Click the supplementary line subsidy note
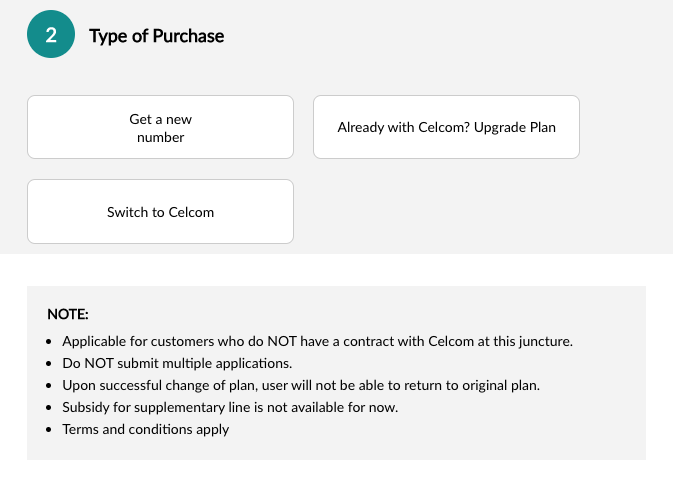 point(230,407)
